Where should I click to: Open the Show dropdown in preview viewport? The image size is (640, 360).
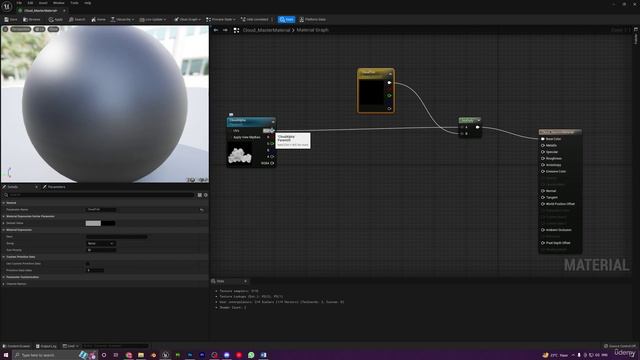click(x=53, y=29)
